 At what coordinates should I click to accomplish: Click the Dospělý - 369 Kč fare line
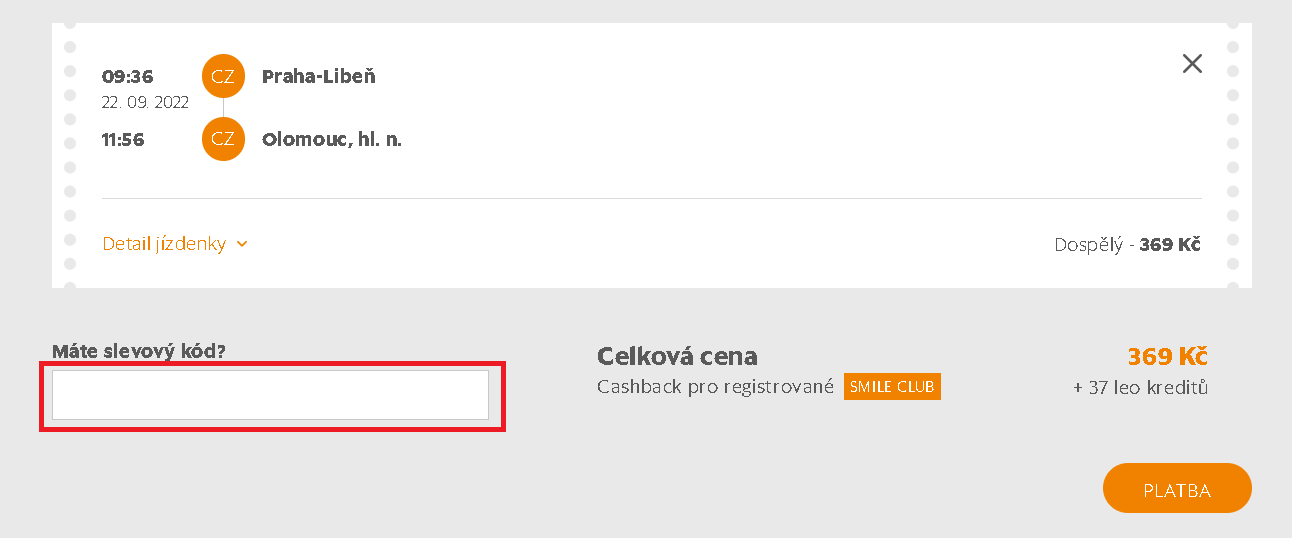coord(1128,244)
